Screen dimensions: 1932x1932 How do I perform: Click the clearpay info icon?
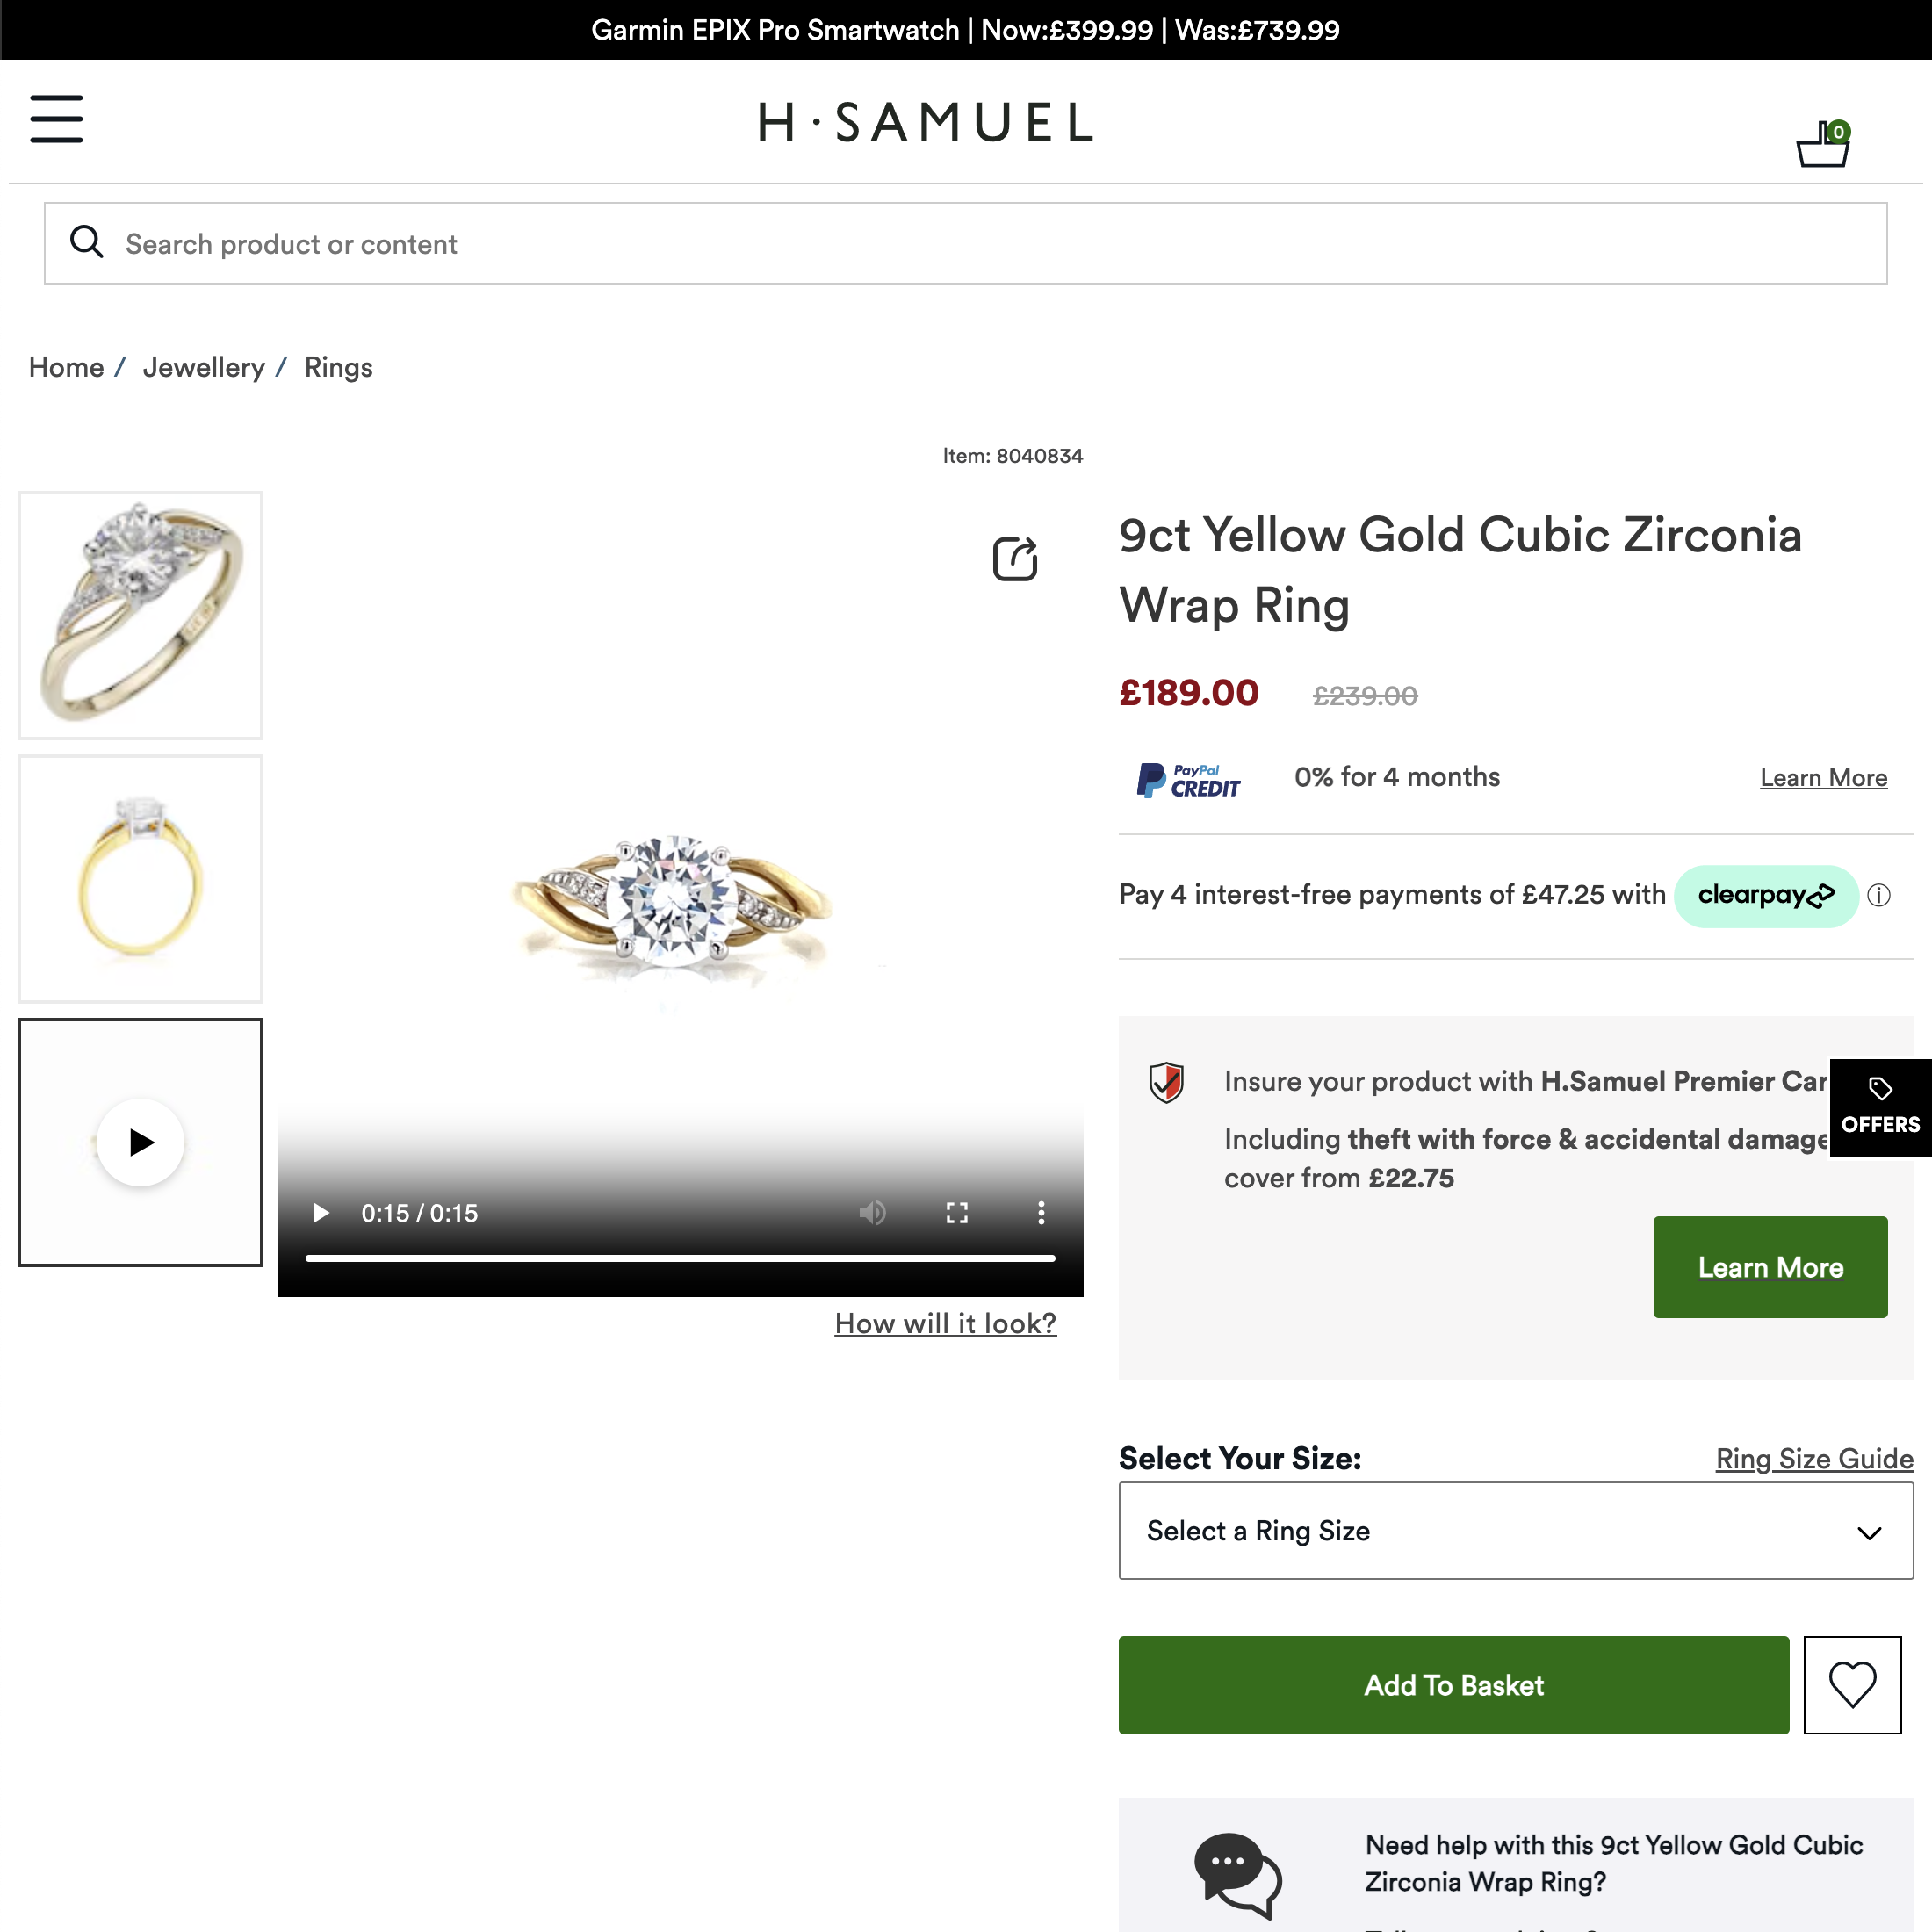[1879, 895]
